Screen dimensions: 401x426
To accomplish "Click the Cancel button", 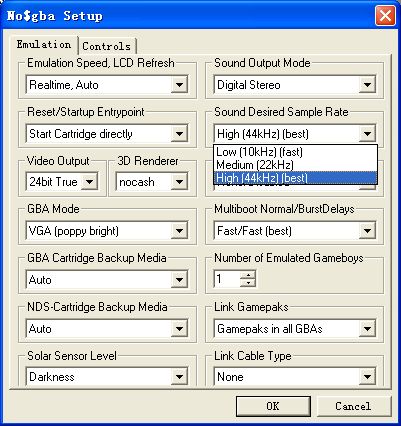I will click(x=353, y=406).
